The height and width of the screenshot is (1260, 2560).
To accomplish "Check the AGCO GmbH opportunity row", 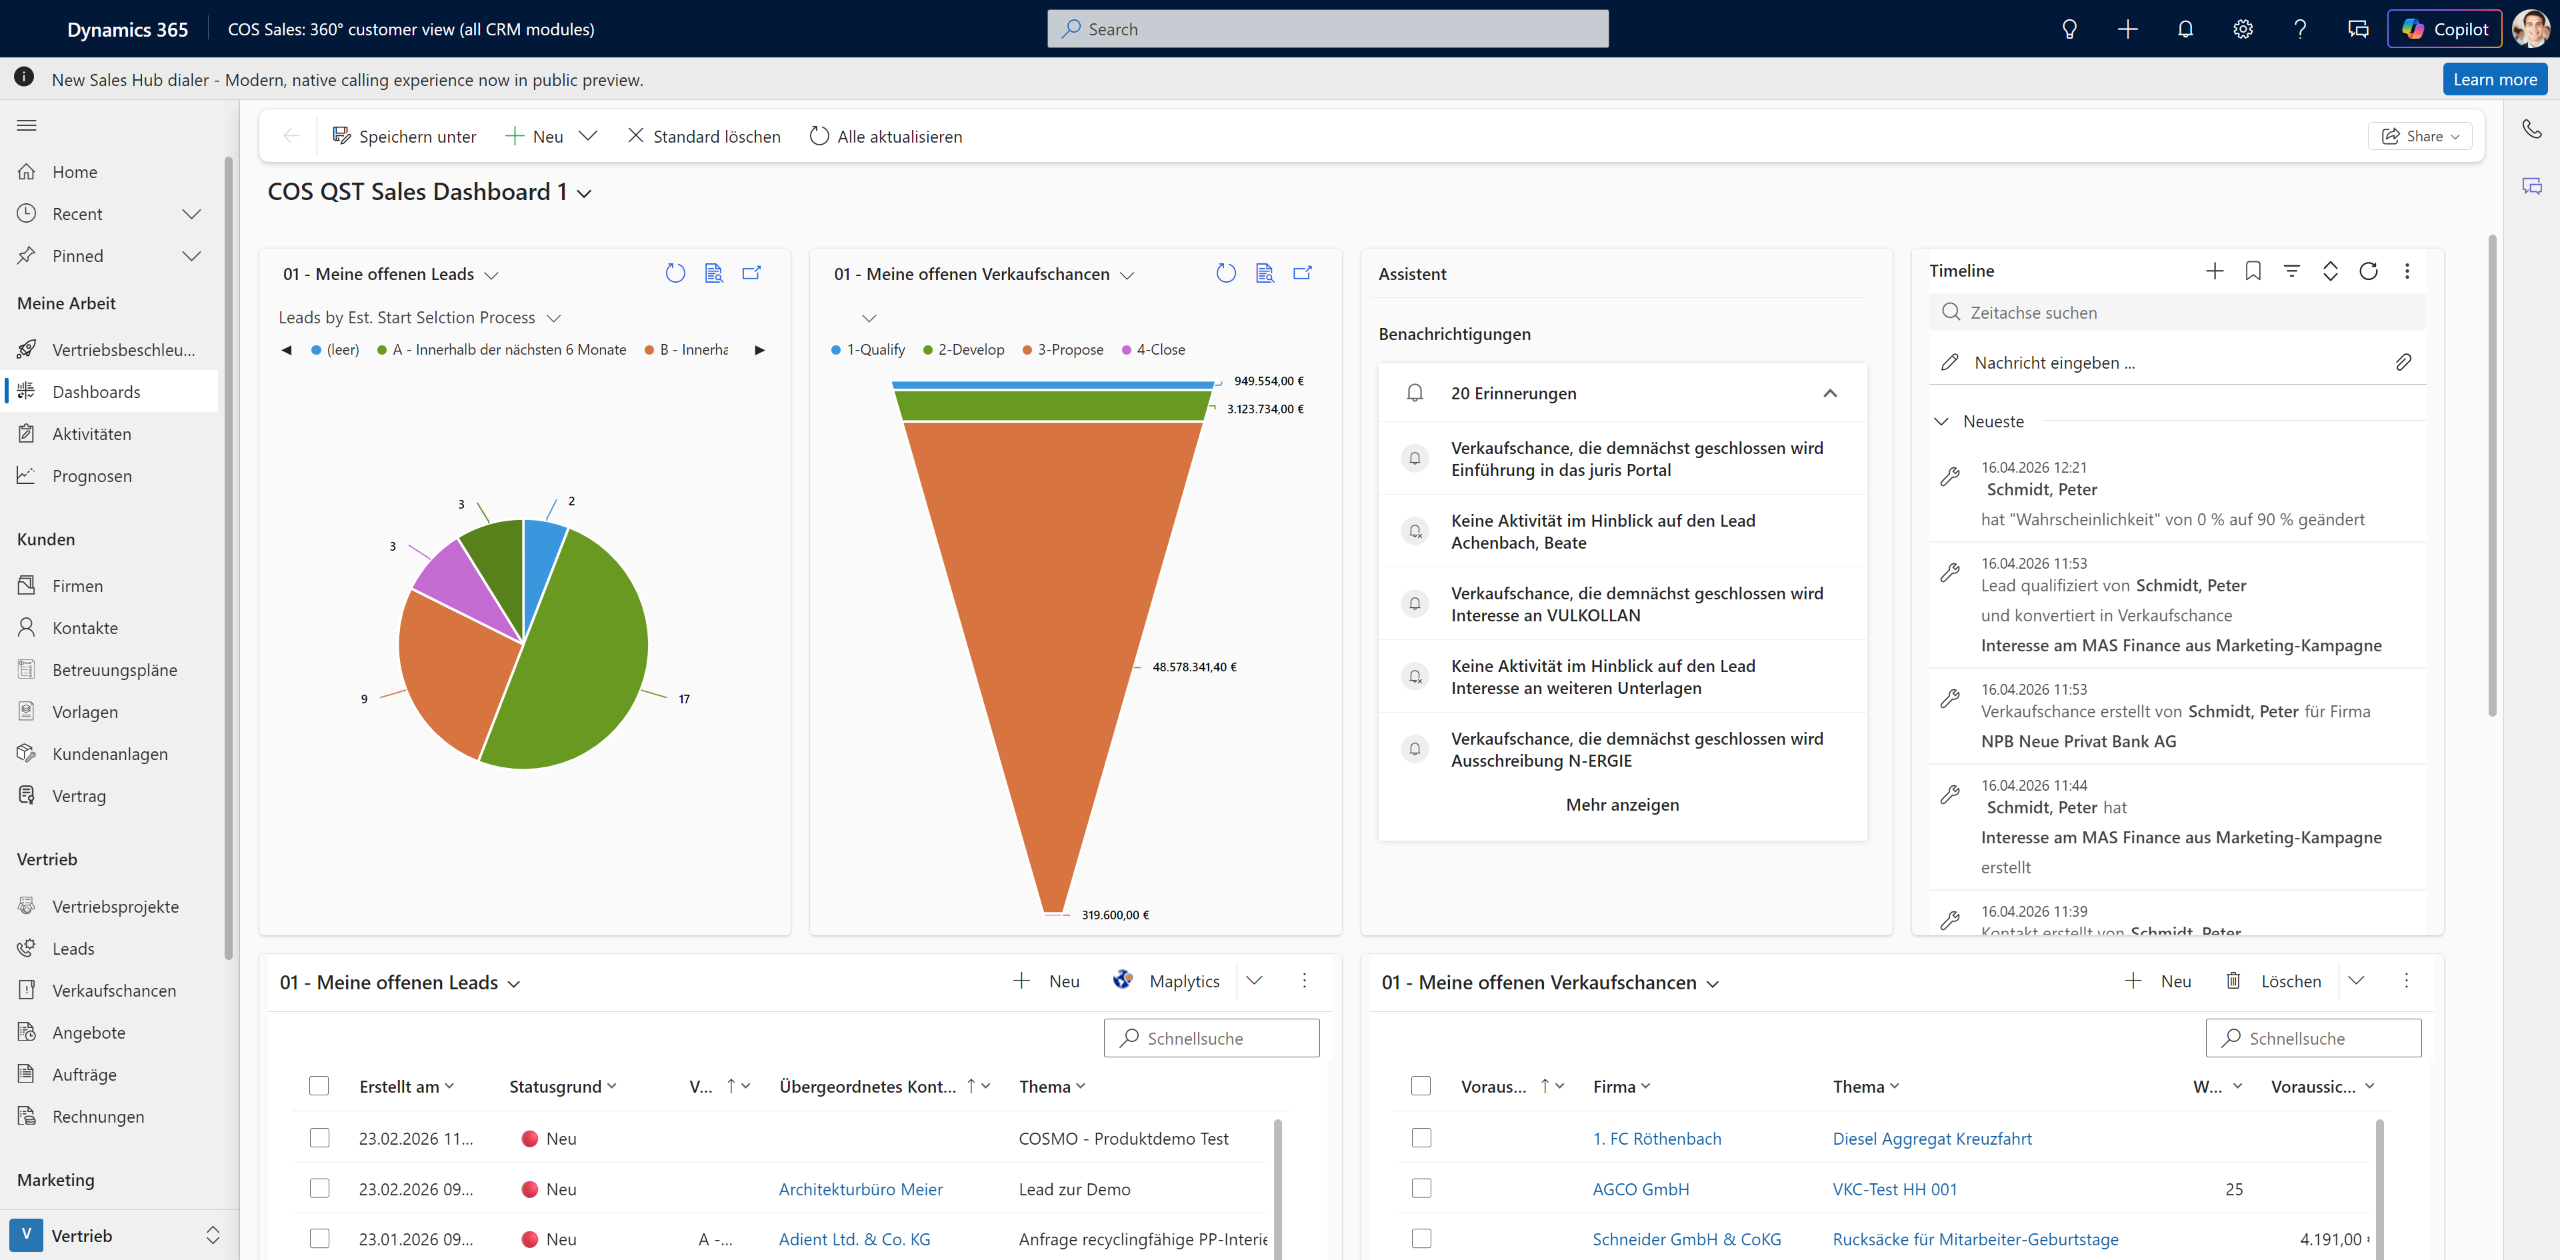I will coord(1421,1188).
